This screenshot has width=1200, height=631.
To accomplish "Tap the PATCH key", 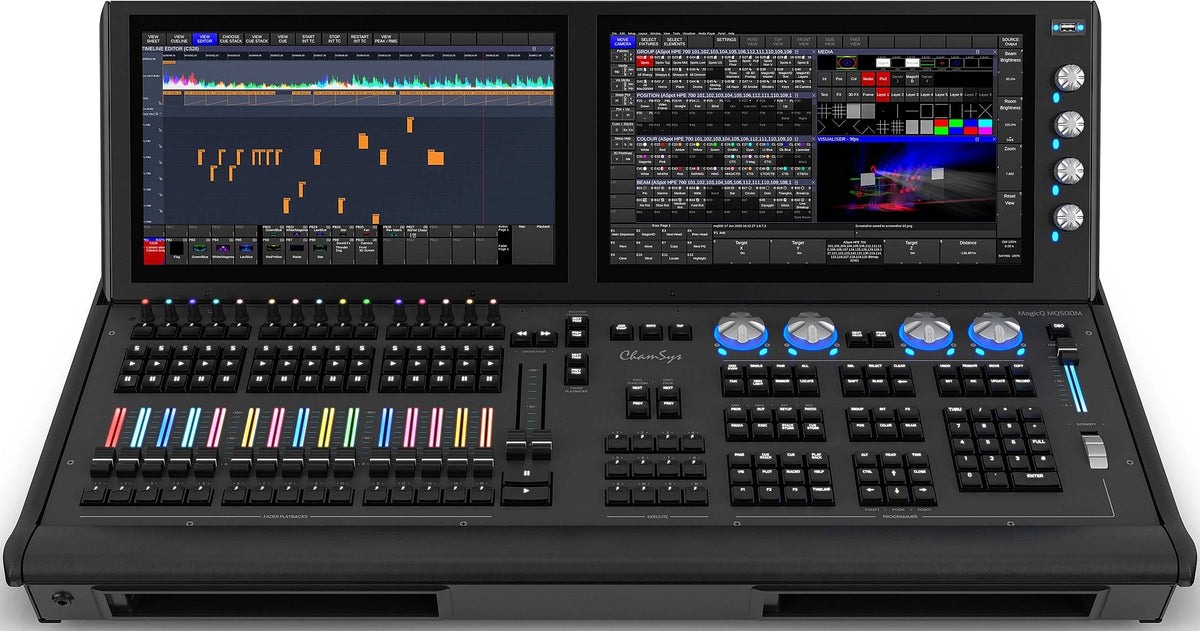I will click(x=810, y=413).
